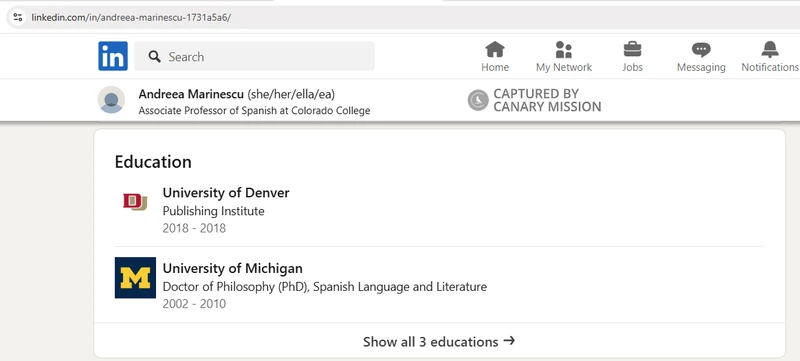Click Andreea Marinescu's profile avatar
The width and height of the screenshot is (800, 361).
[x=111, y=99]
